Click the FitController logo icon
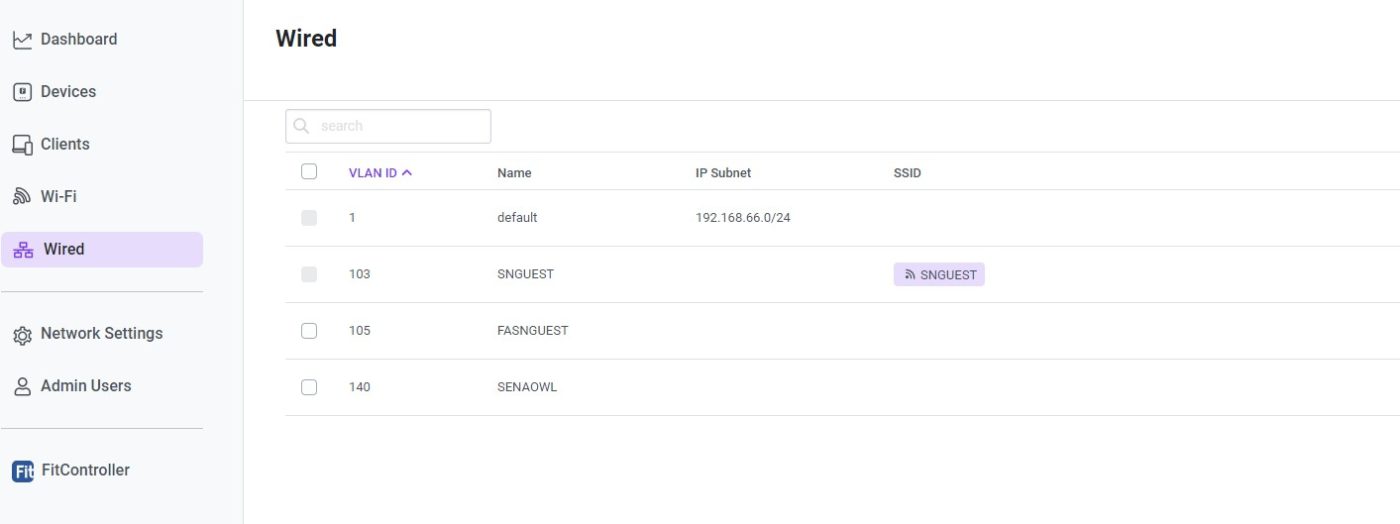 click(x=22, y=471)
